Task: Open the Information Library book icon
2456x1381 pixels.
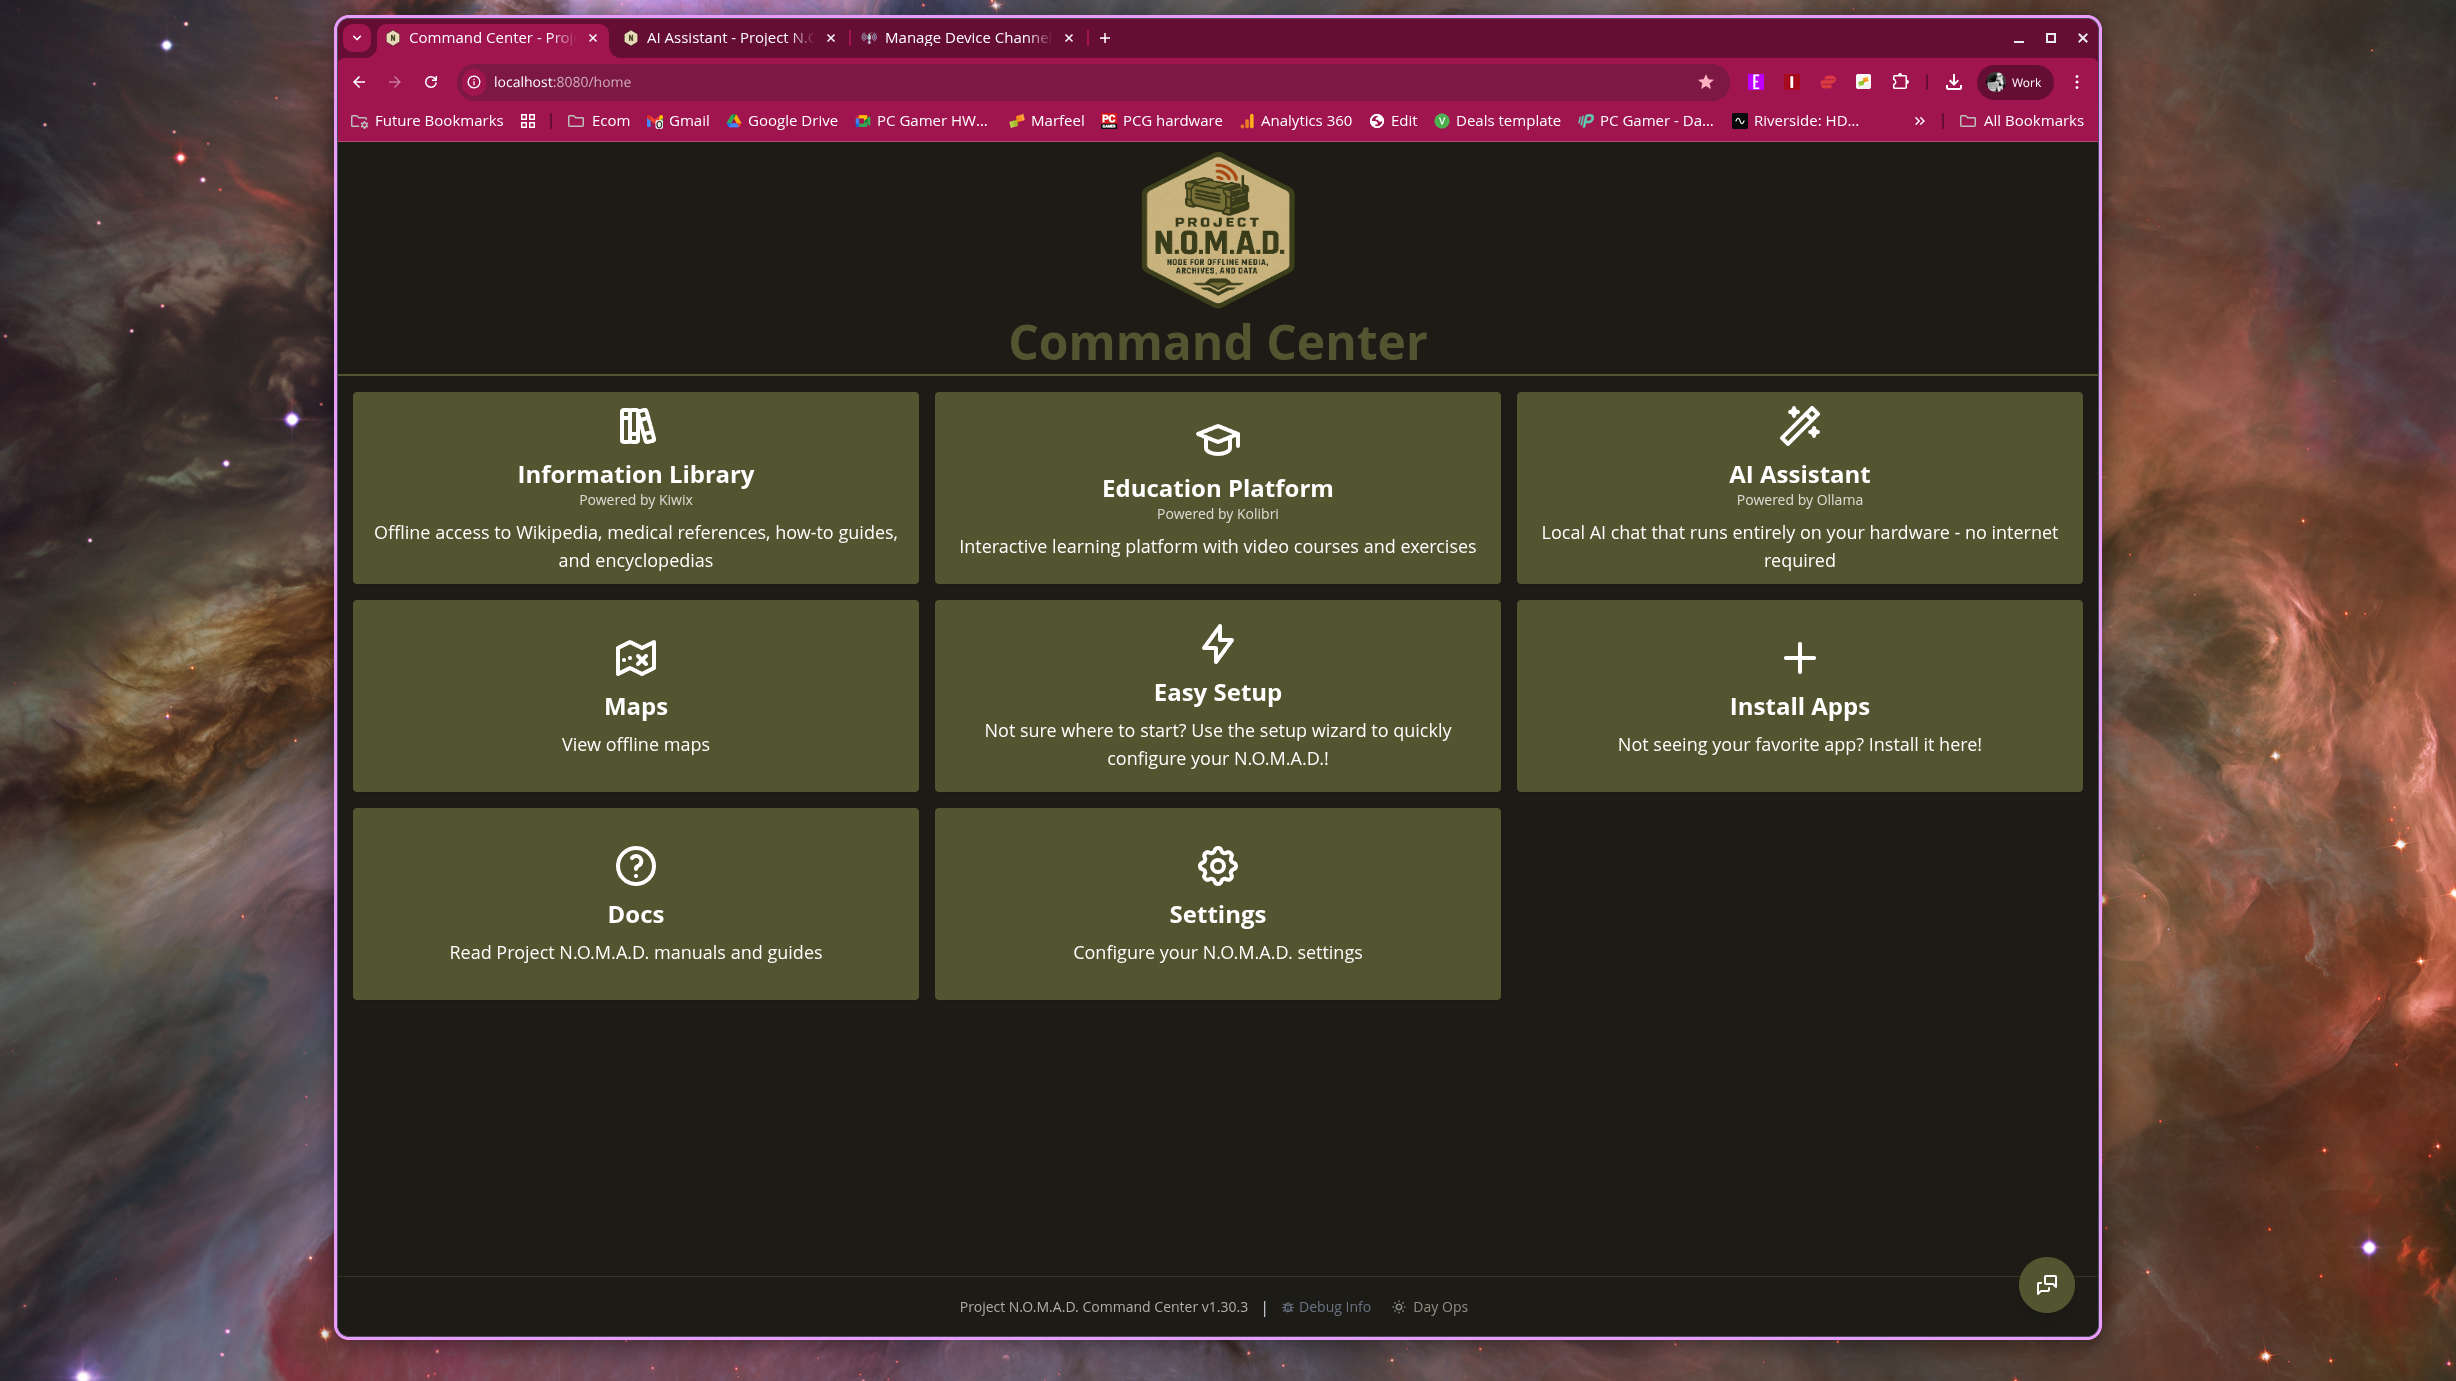Action: pos(635,426)
